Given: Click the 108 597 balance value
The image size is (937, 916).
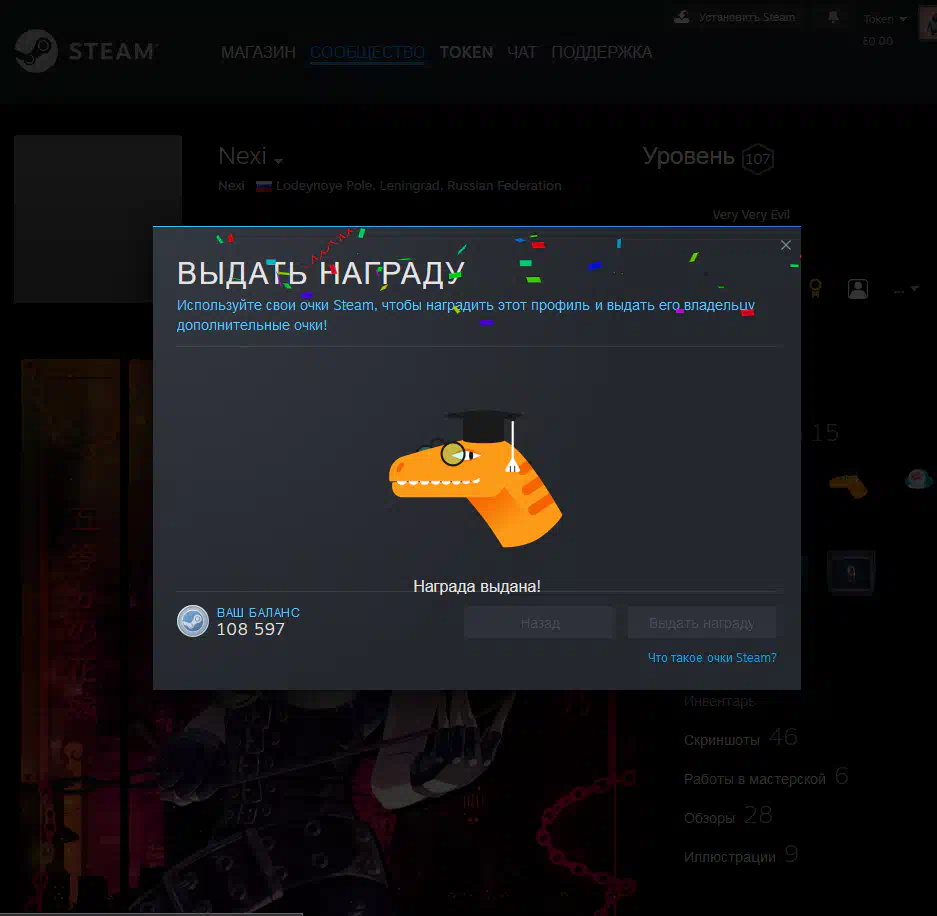Looking at the screenshot, I should [x=250, y=629].
